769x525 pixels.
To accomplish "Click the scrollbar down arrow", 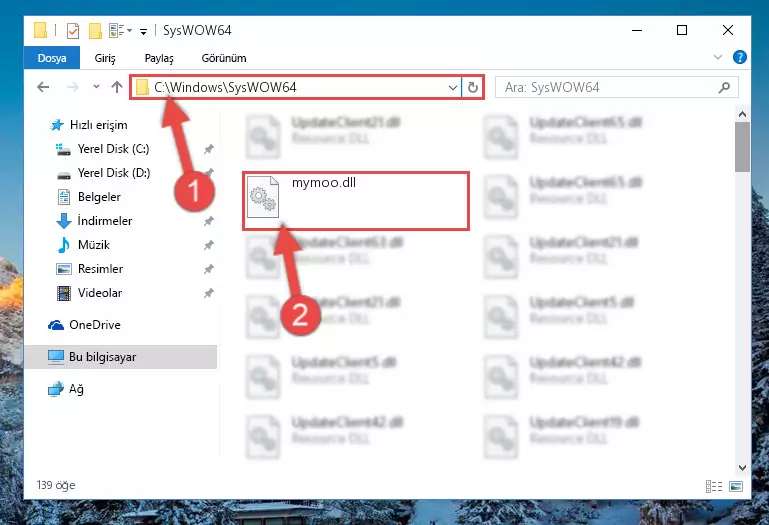I will 742,468.
